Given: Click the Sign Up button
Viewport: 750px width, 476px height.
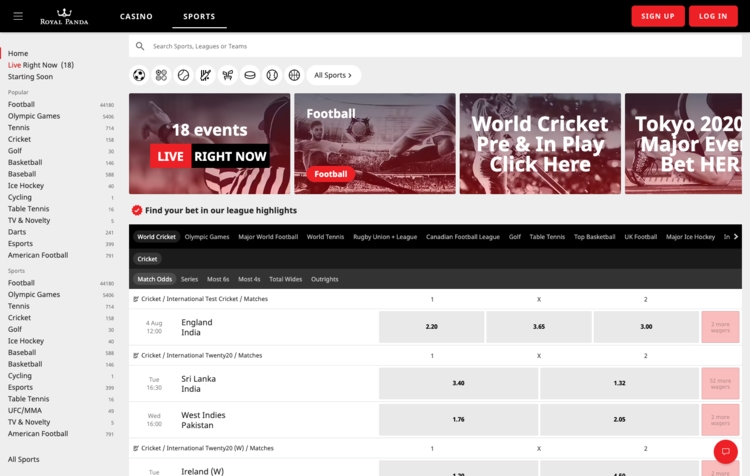Looking at the screenshot, I should pyautogui.click(x=658, y=16).
